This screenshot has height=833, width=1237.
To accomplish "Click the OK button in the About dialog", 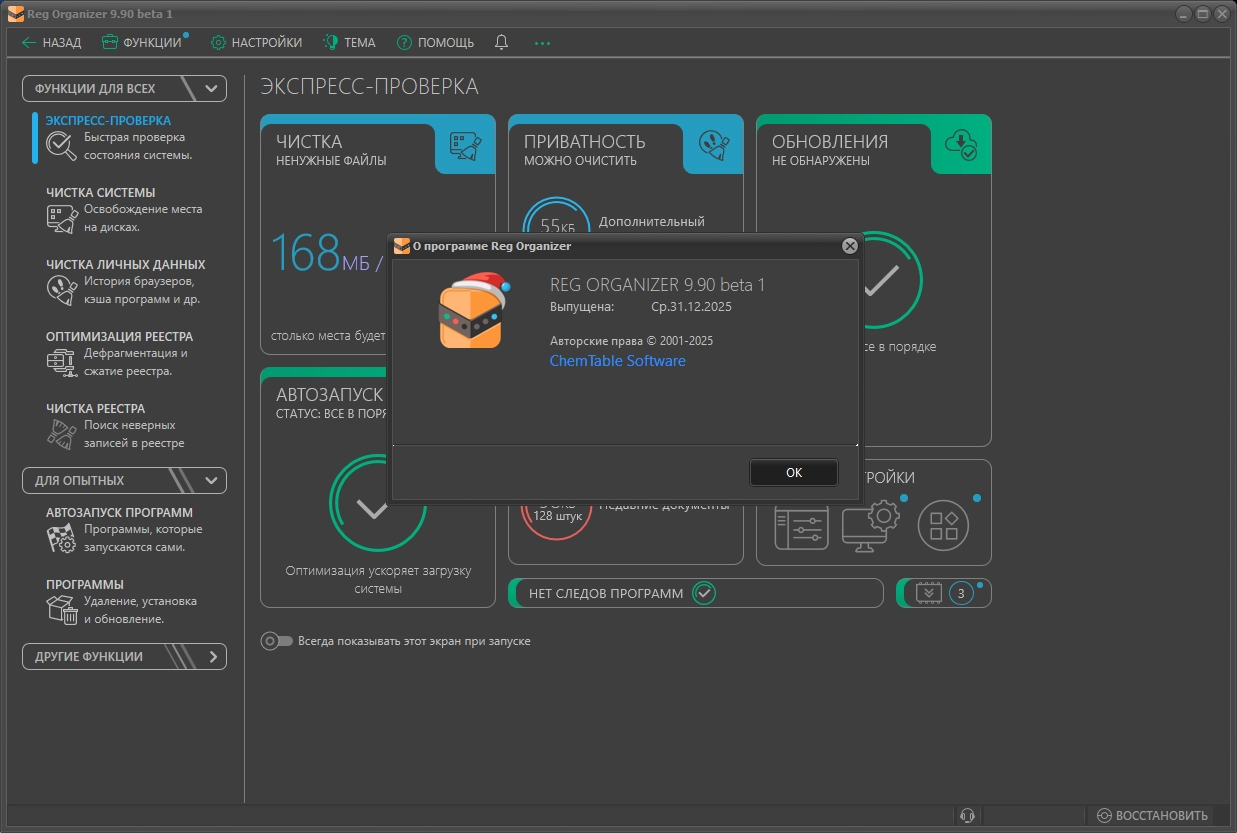I will tap(794, 473).
